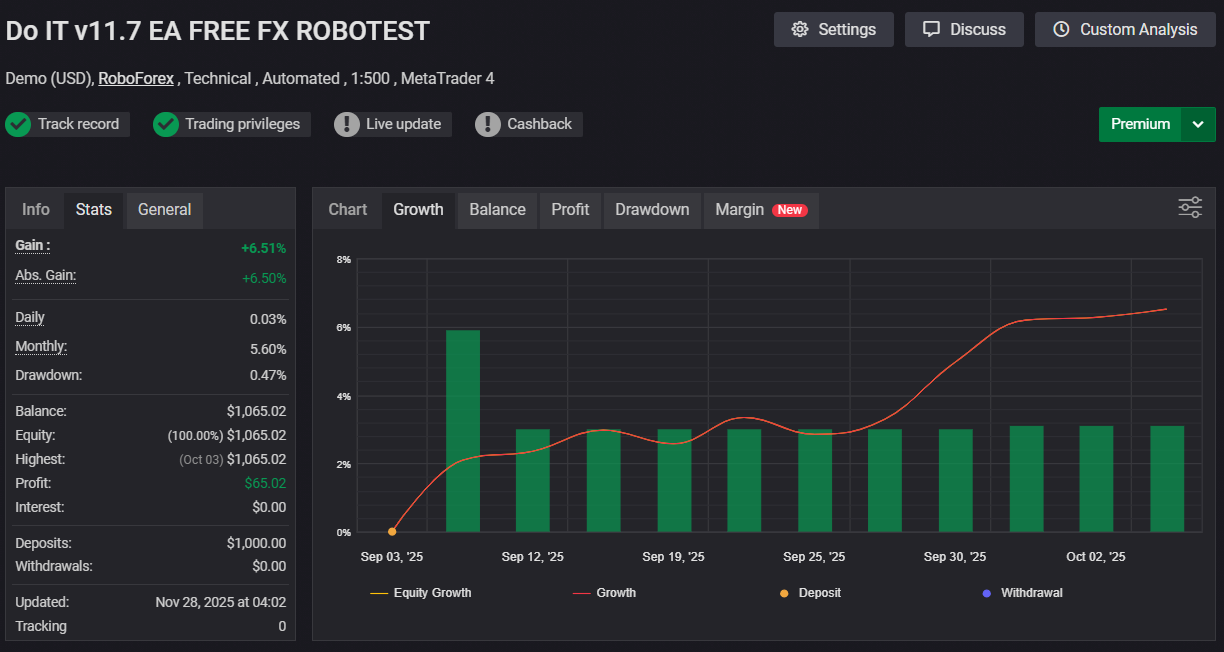1224x652 pixels.
Task: Switch to the Drawdown chart tab
Action: click(x=652, y=209)
